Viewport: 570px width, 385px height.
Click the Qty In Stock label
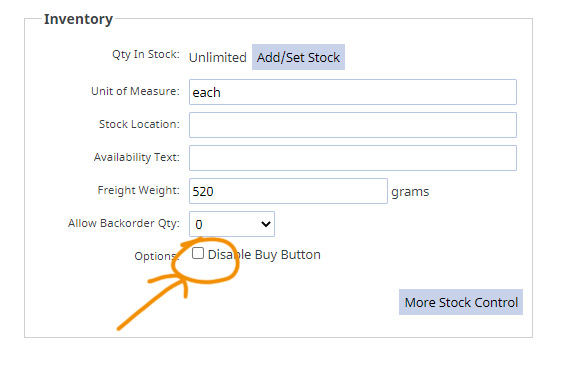click(x=146, y=55)
